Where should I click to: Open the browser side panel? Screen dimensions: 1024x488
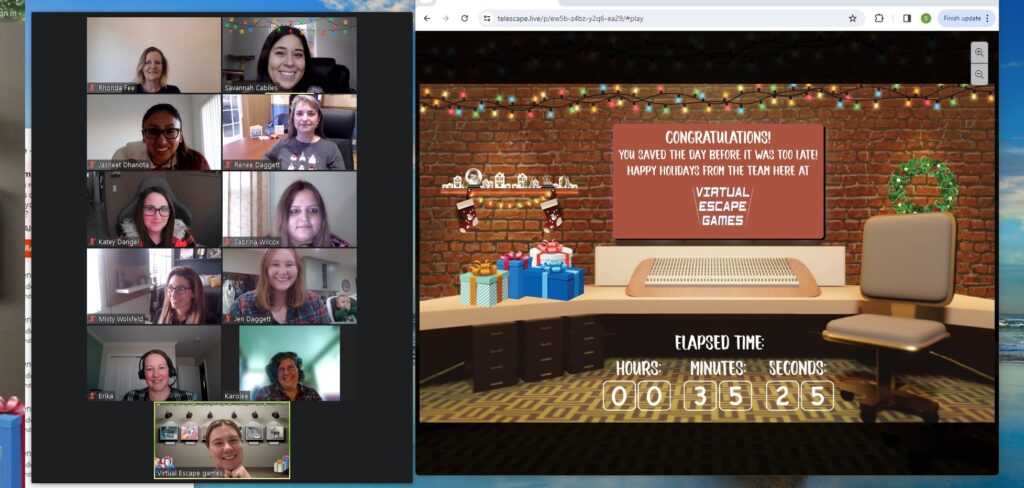click(906, 18)
